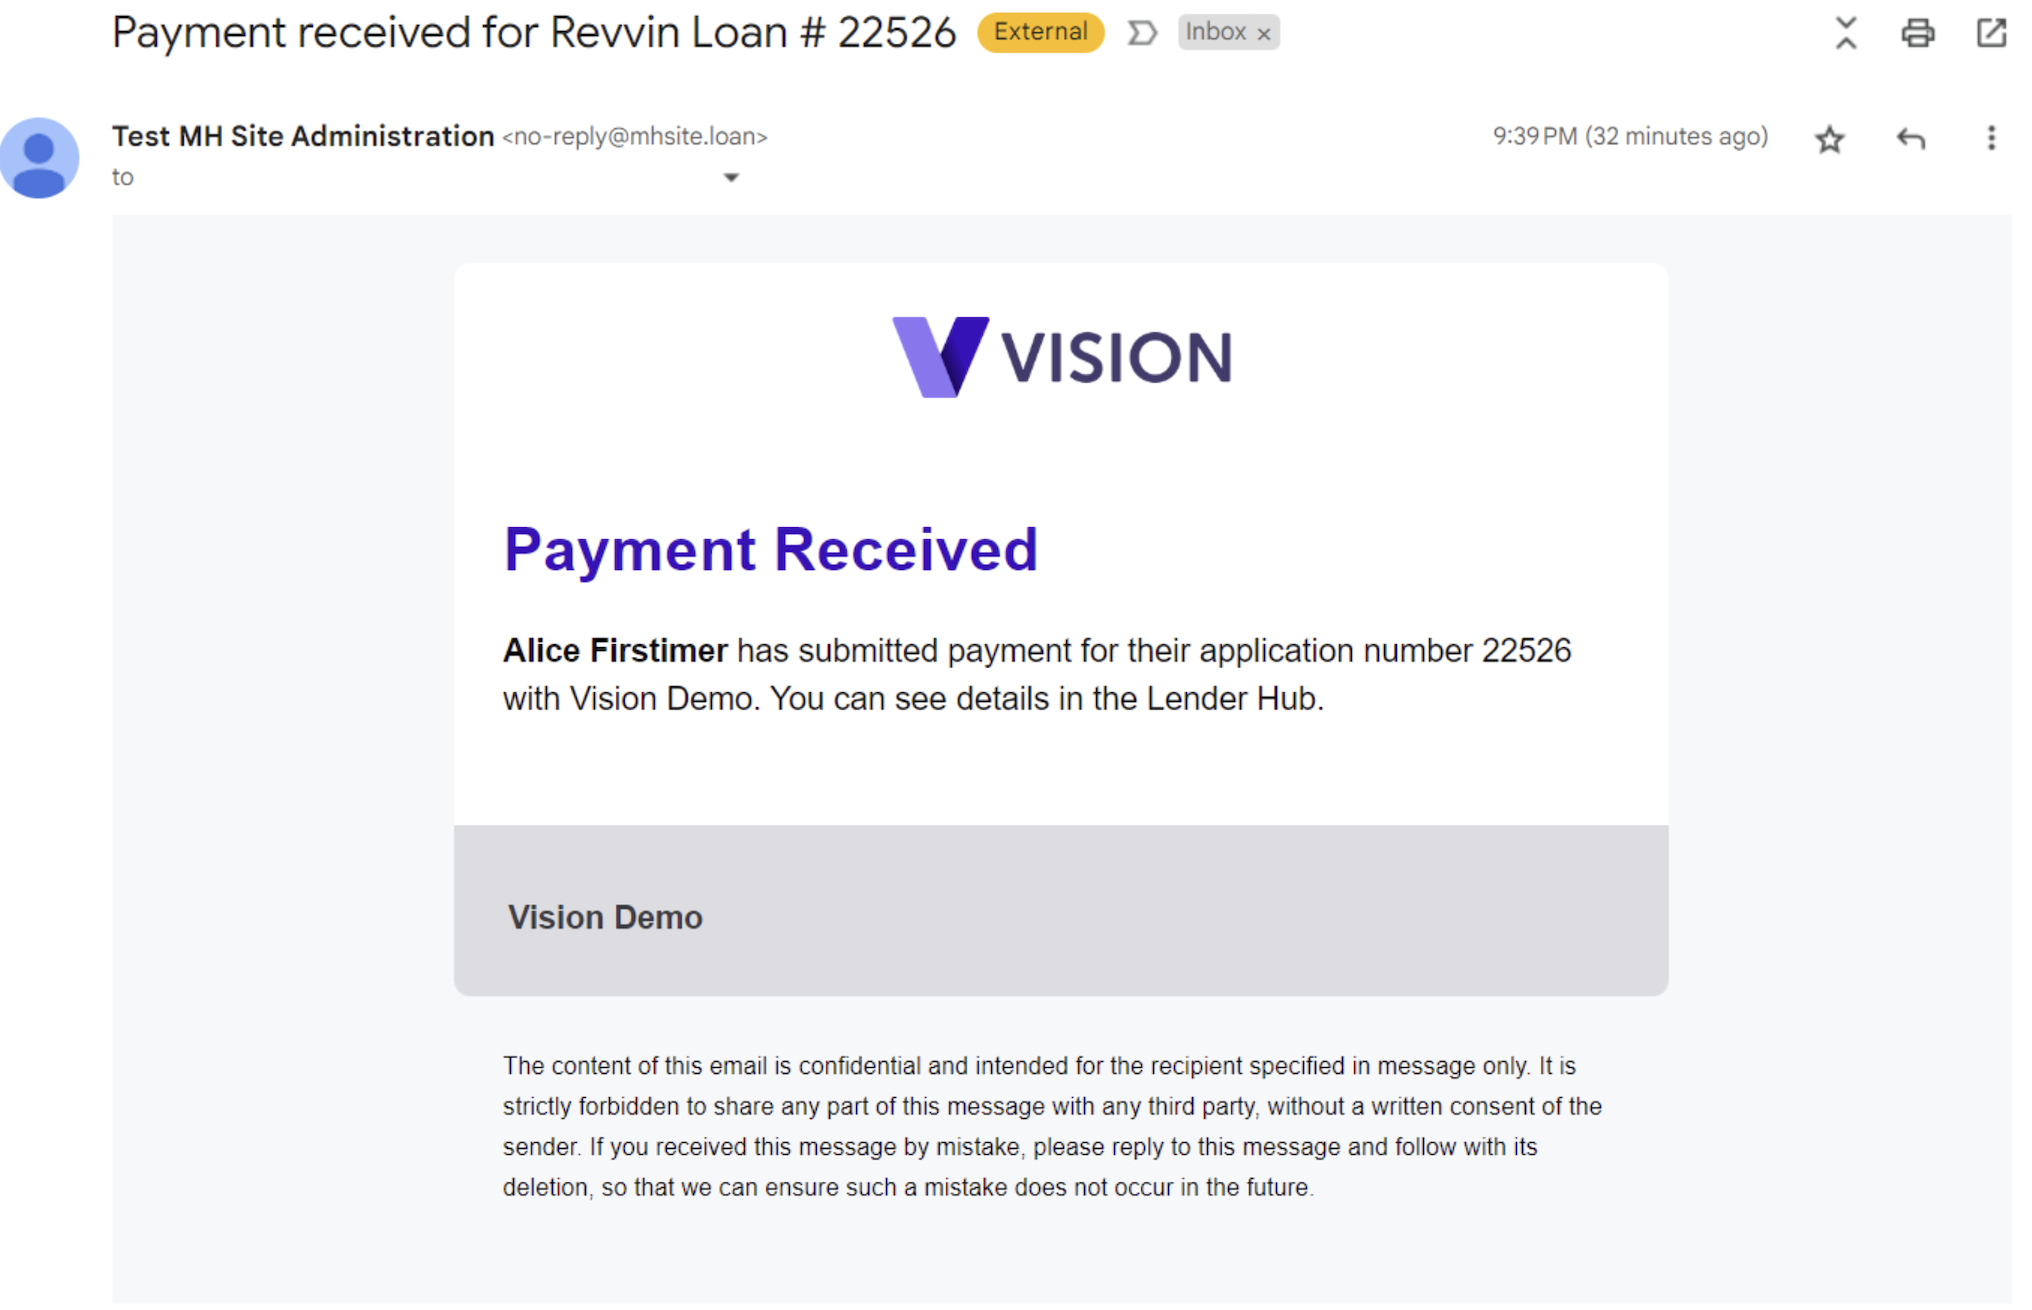The width and height of the screenshot is (2032, 1310).
Task: Click the yellow External tag
Action: pos(1040,32)
